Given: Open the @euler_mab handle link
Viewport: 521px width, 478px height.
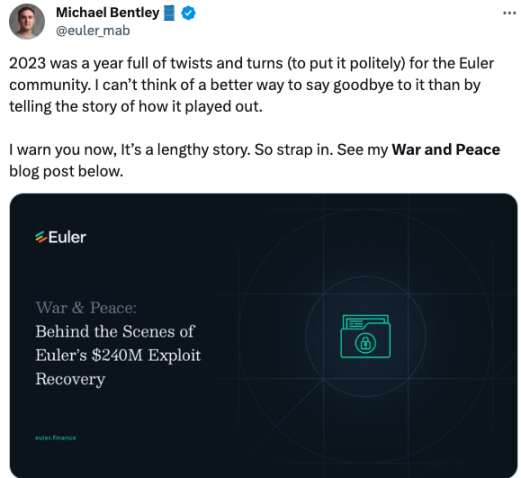Looking at the screenshot, I should (x=93, y=31).
